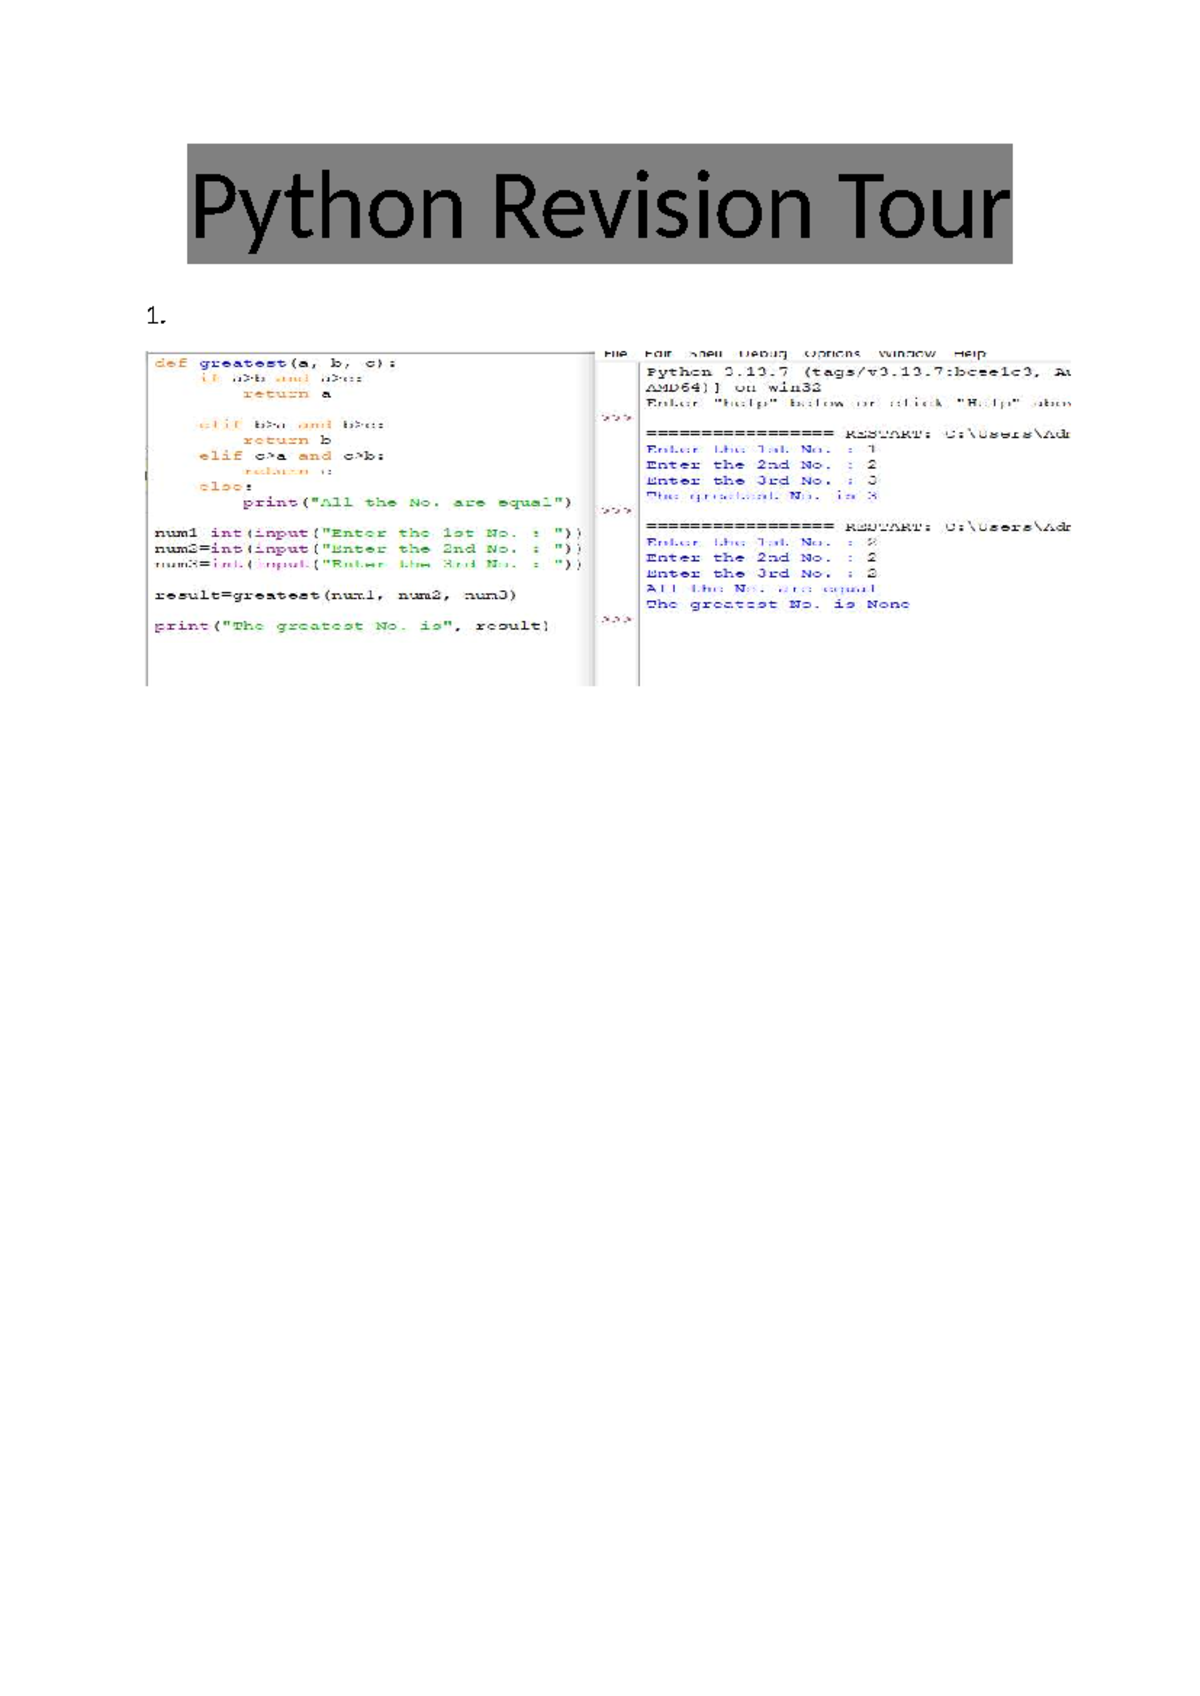Viewport: 1200px width, 1696px height.
Task: Open the File menu in IDLE shell
Action: coord(616,353)
